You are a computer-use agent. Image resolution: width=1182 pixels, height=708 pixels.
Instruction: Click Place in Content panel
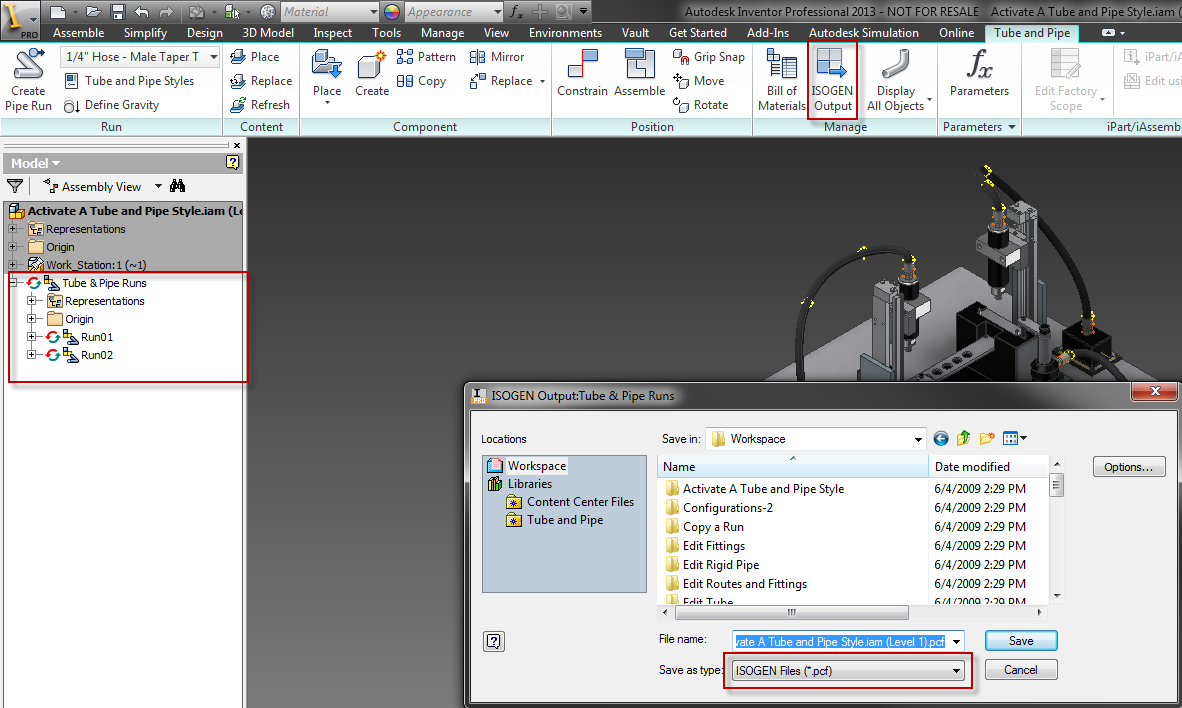coord(255,57)
